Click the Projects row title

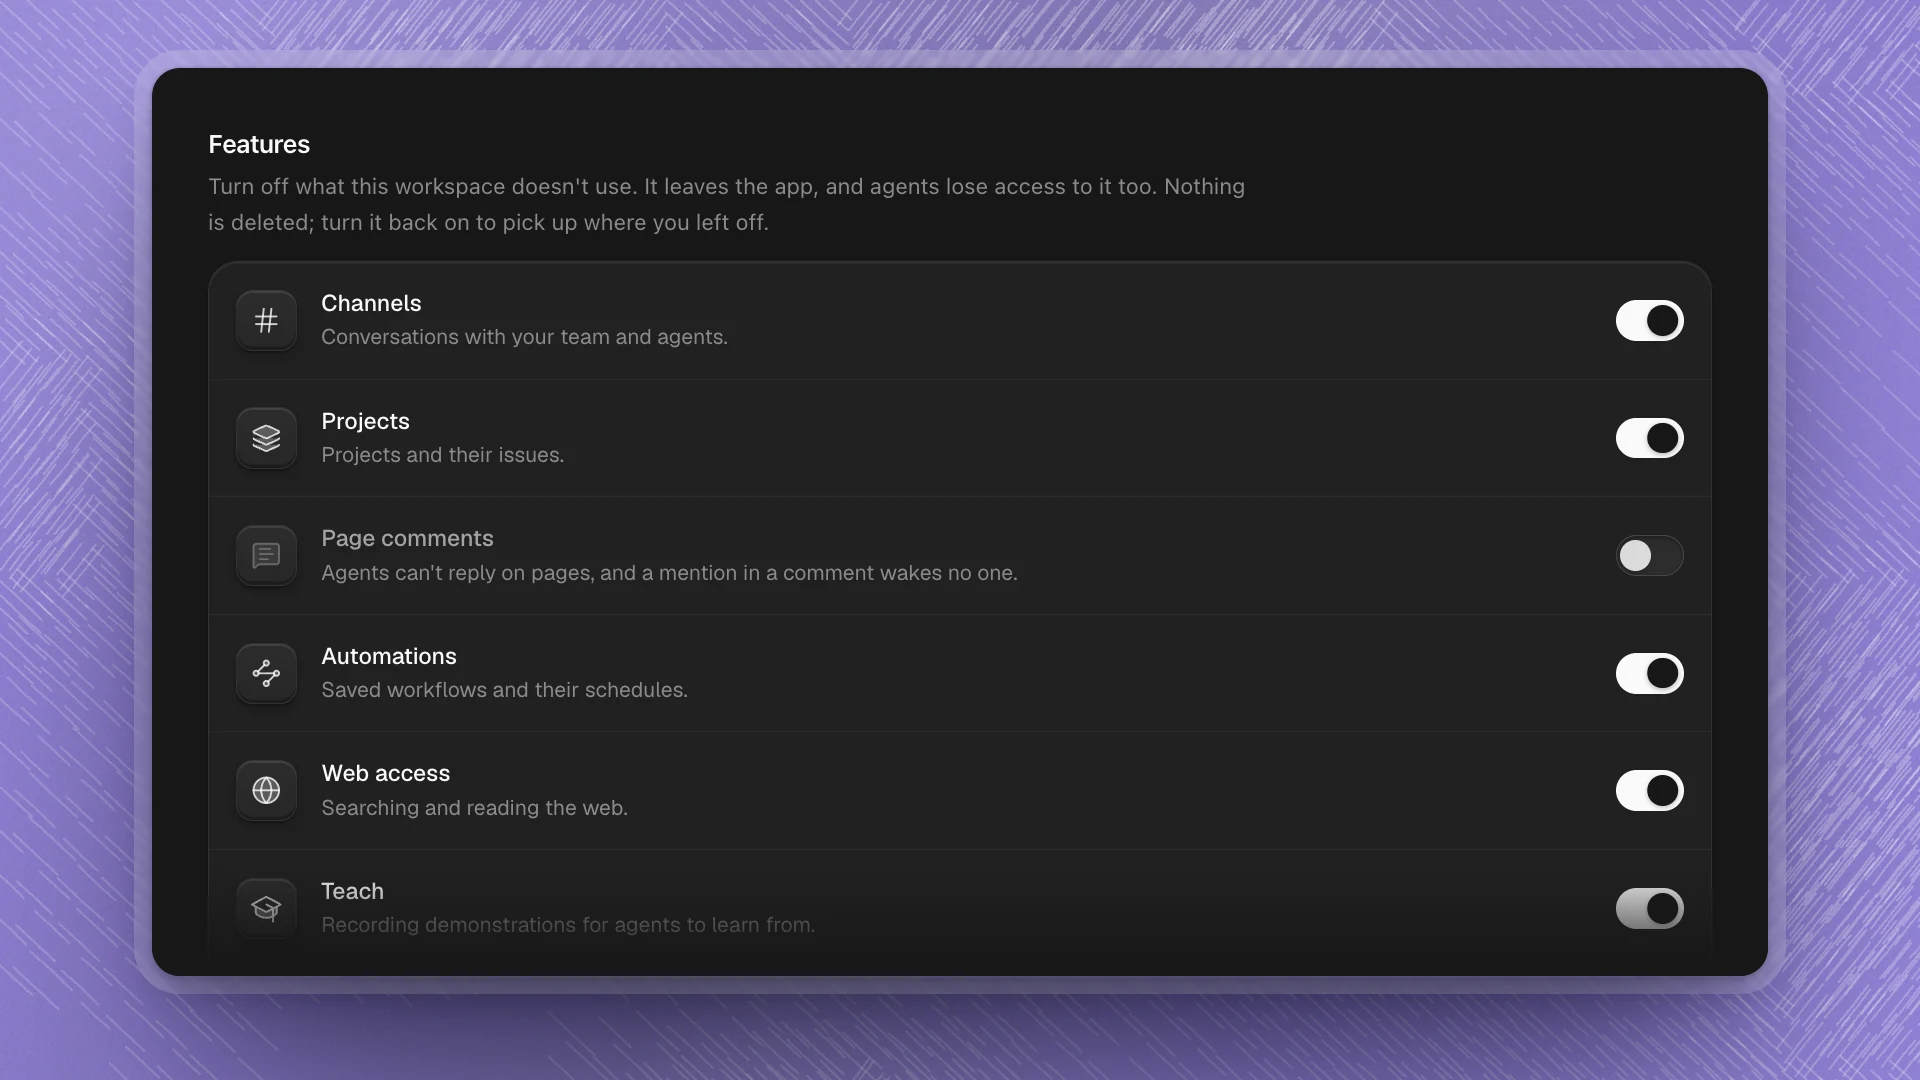coord(365,421)
